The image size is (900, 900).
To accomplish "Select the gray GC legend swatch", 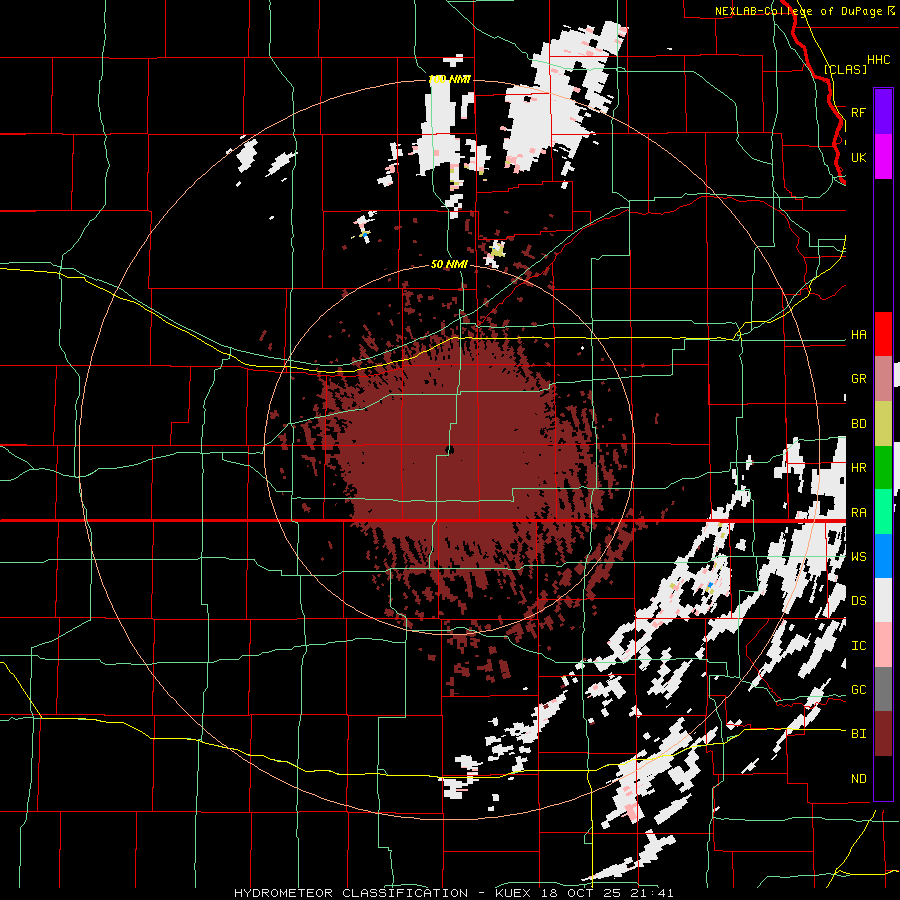I will (x=883, y=689).
